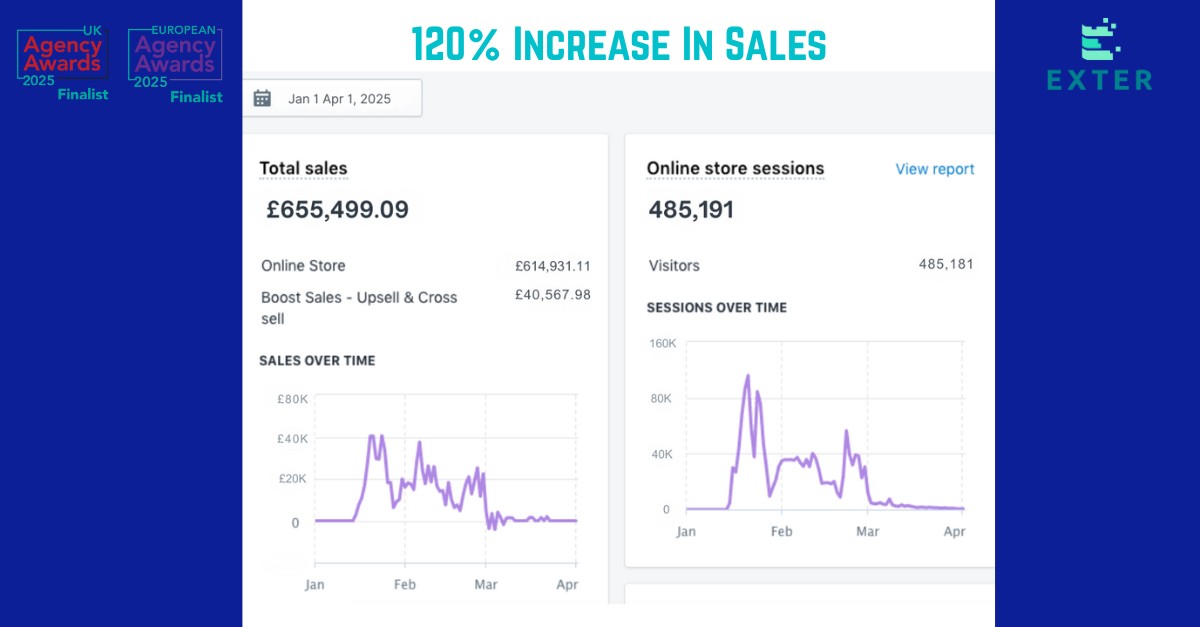
Task: Select the £614,931.11 amount
Action: 553,266
